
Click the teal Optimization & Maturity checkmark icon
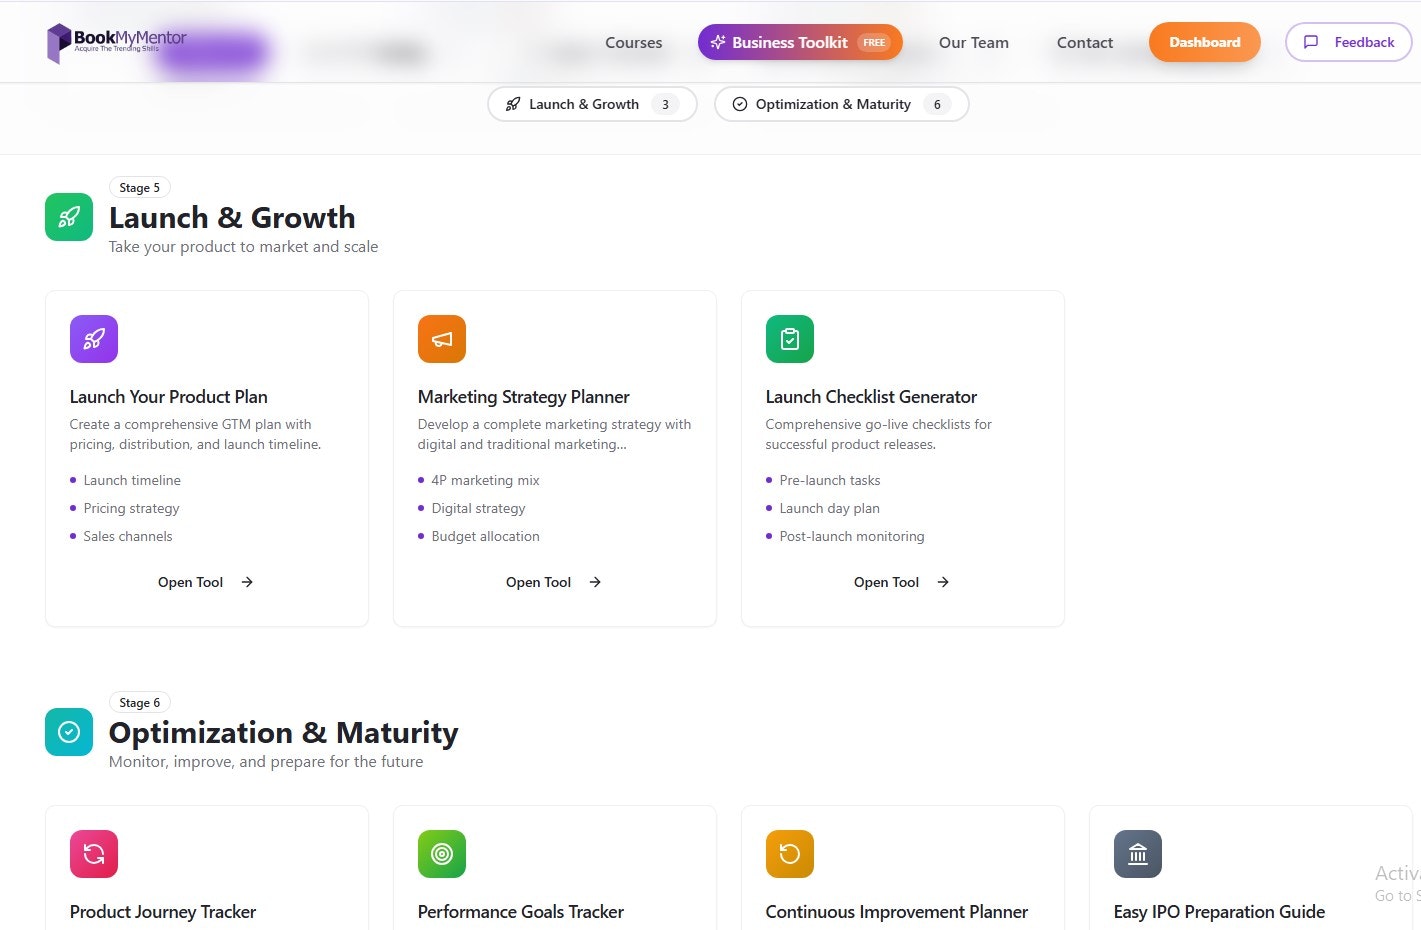[68, 732]
